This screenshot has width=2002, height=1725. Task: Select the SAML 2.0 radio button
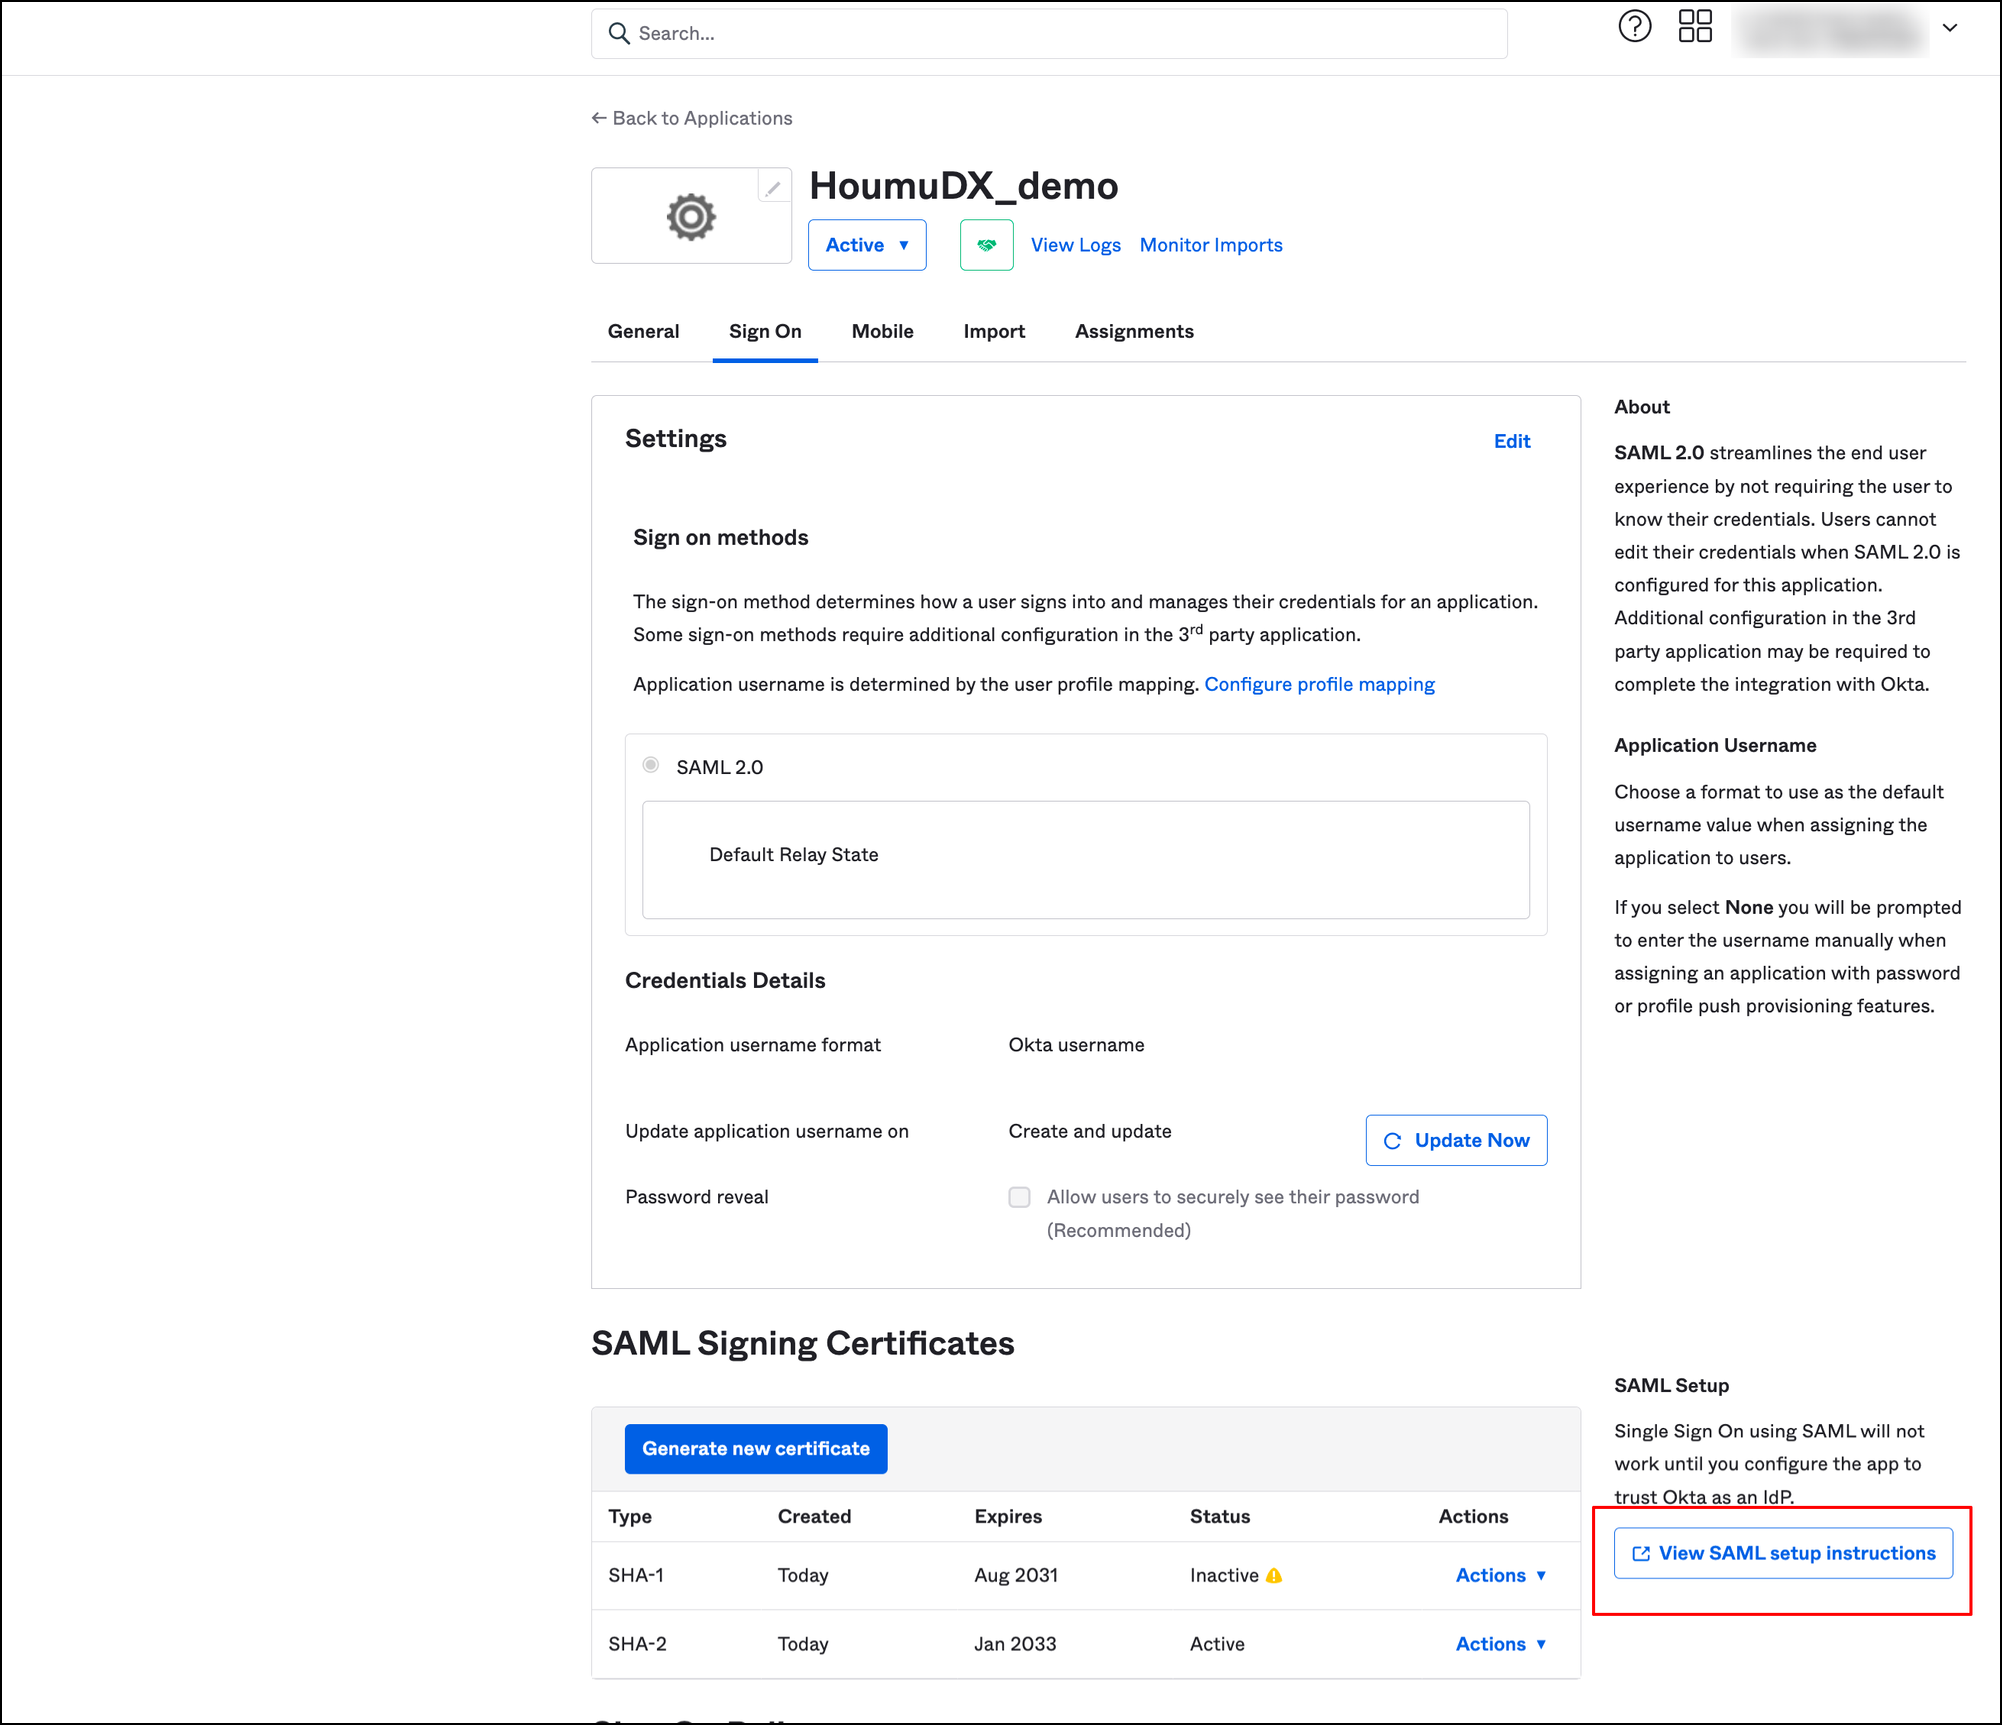pos(651,765)
